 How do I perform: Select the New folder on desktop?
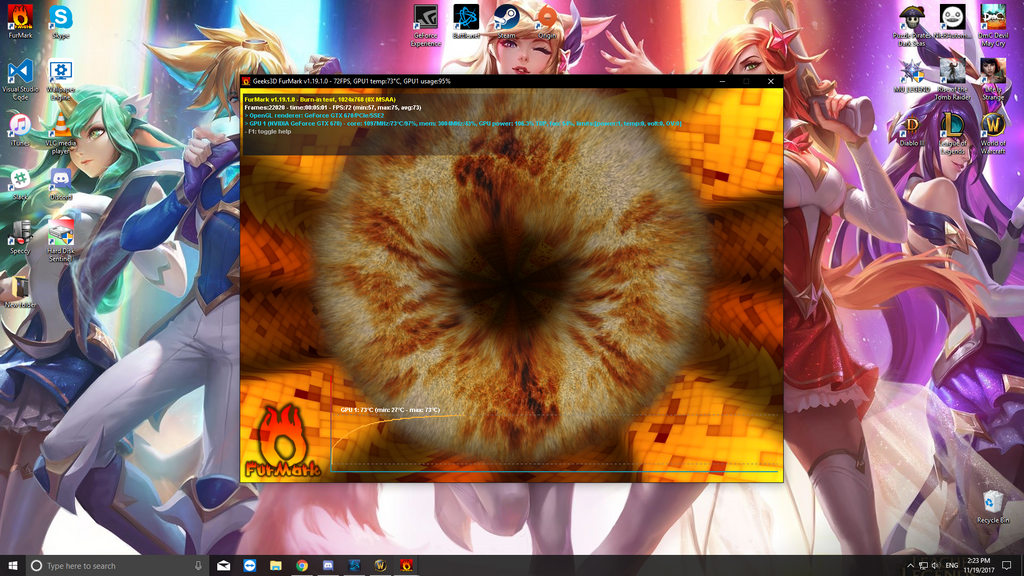pyautogui.click(x=20, y=291)
